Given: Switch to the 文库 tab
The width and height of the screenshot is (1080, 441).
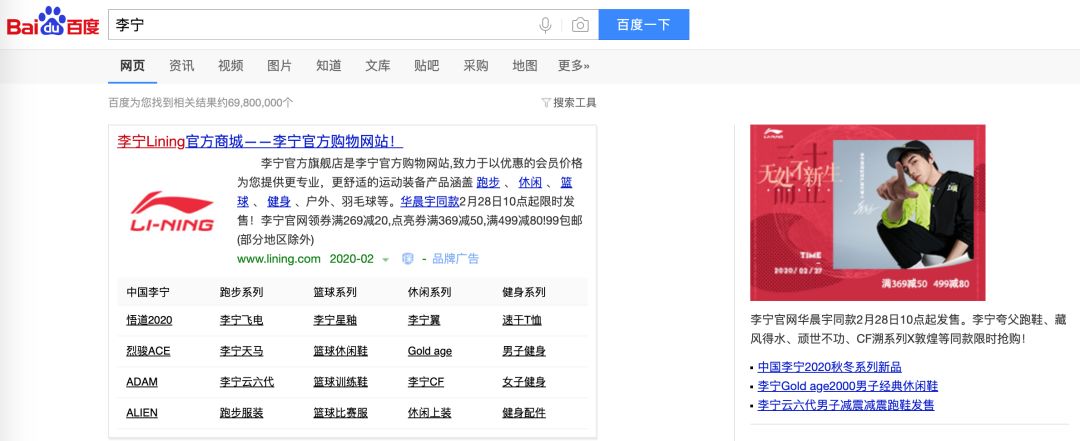Looking at the screenshot, I should click(377, 66).
